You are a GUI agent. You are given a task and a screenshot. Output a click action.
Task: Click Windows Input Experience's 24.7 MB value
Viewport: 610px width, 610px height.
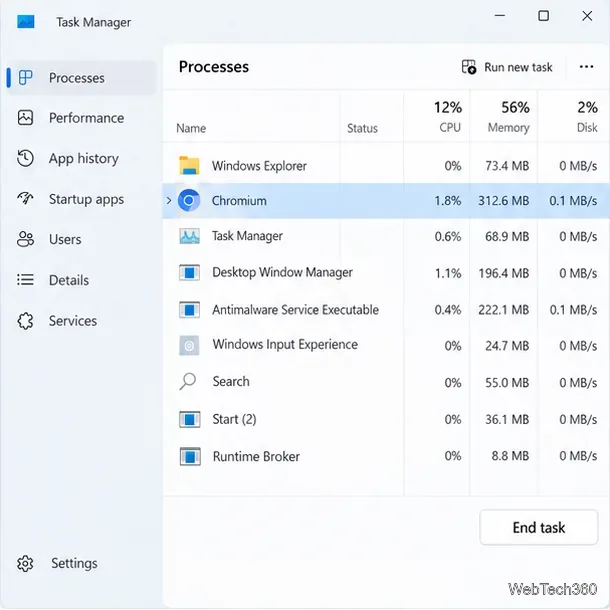(507, 346)
